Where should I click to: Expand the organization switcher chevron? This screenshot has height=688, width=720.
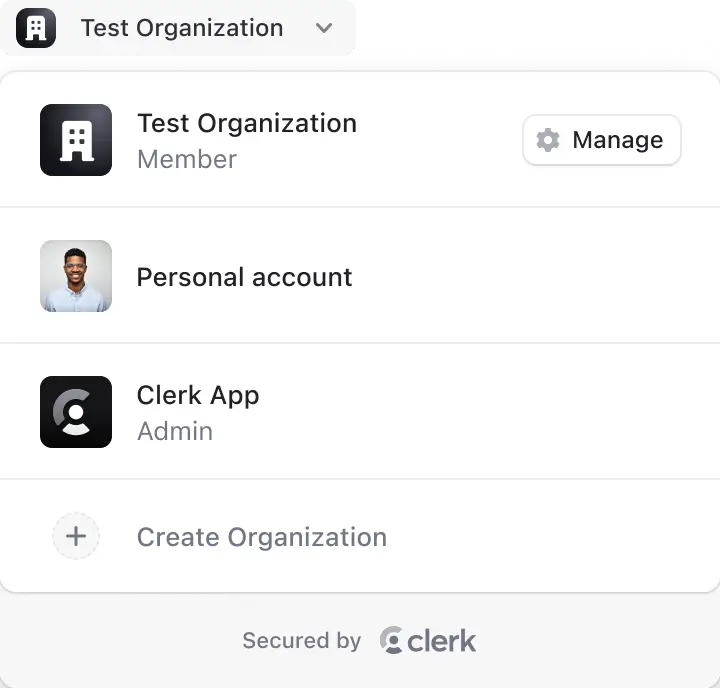tap(323, 28)
